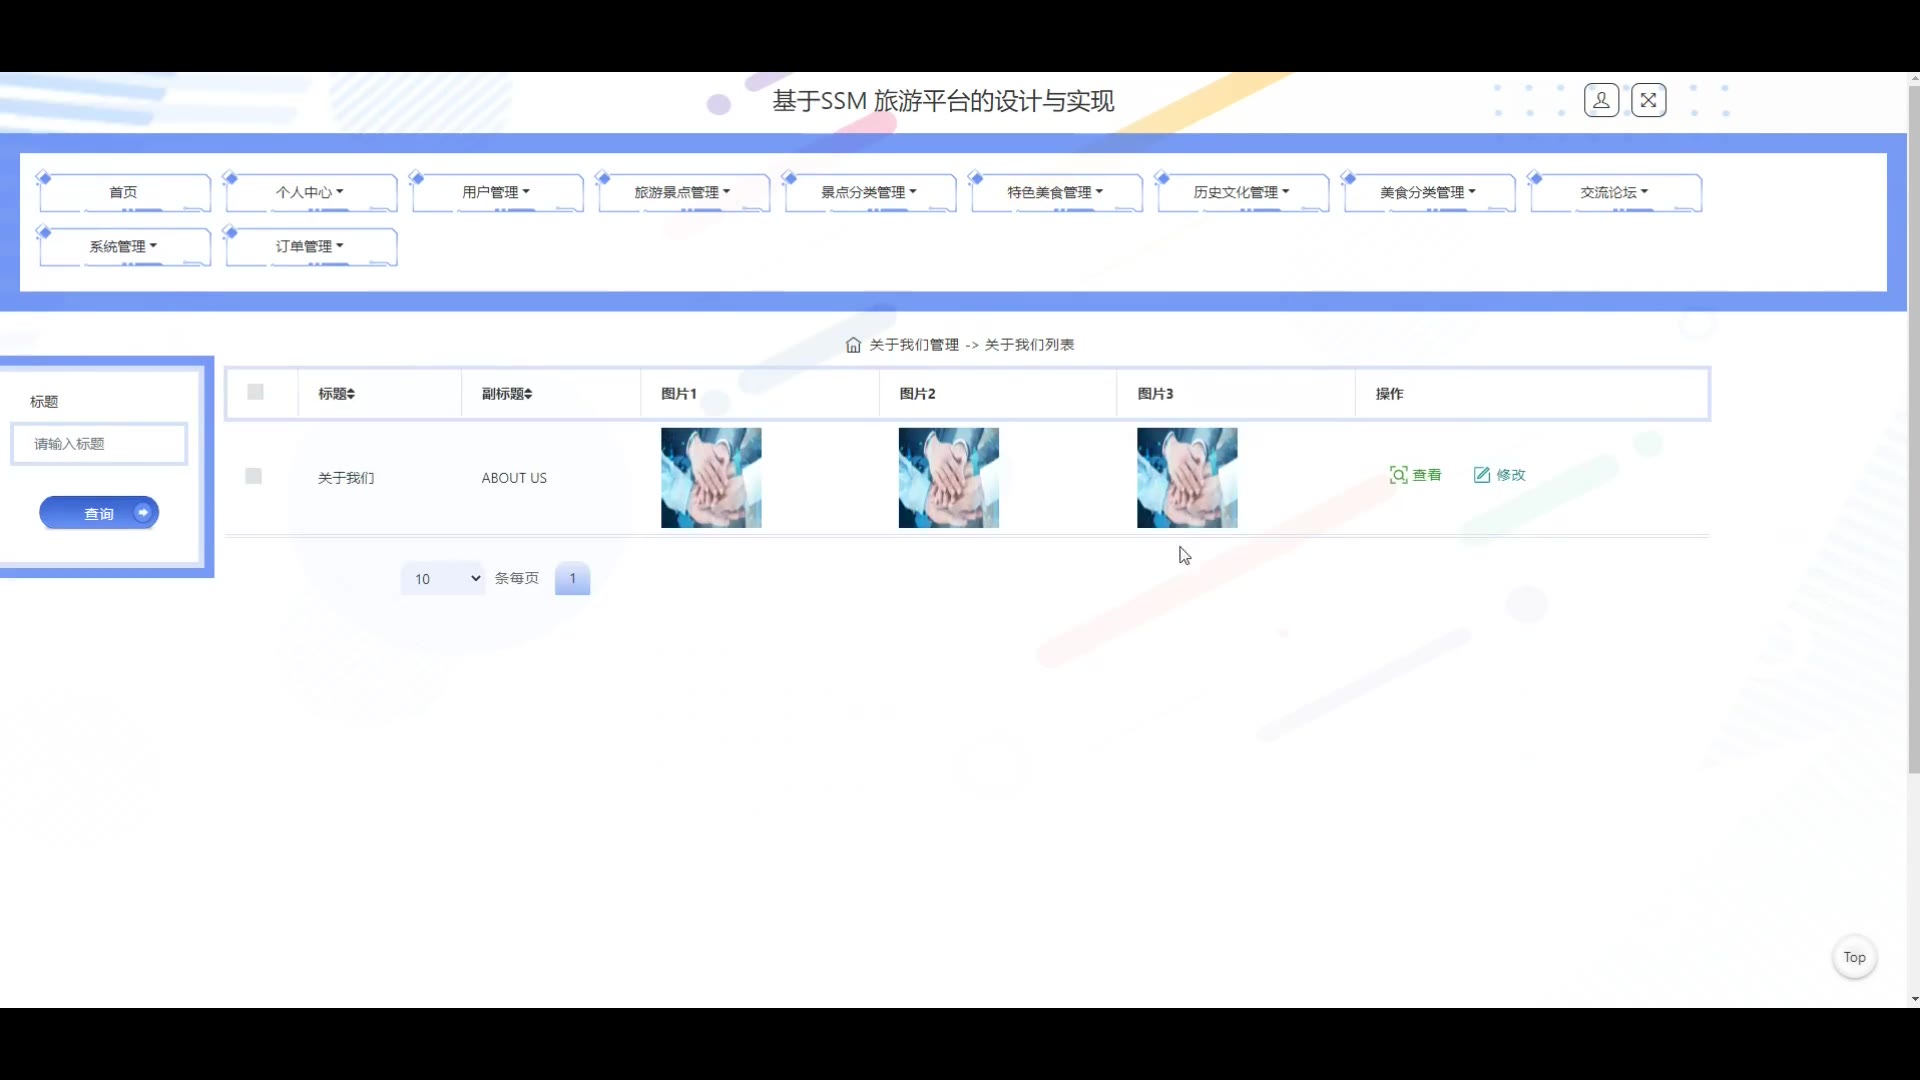Toggle the select-all header checkbox
Image resolution: width=1920 pixels, height=1080 pixels.
click(256, 392)
